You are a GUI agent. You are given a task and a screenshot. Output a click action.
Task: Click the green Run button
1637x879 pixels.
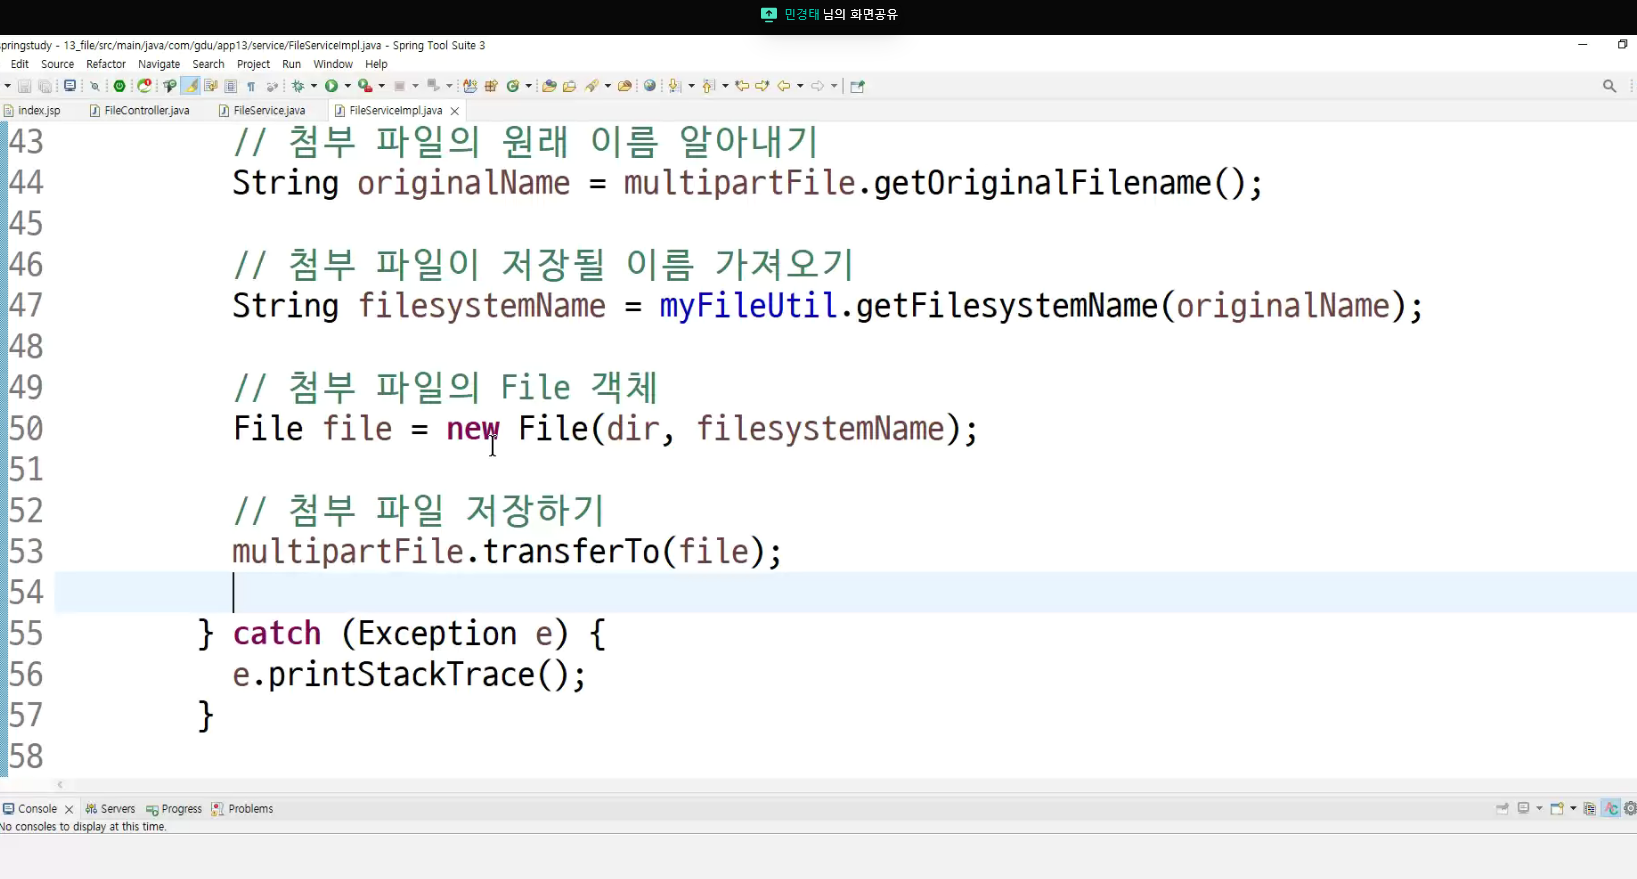point(331,86)
